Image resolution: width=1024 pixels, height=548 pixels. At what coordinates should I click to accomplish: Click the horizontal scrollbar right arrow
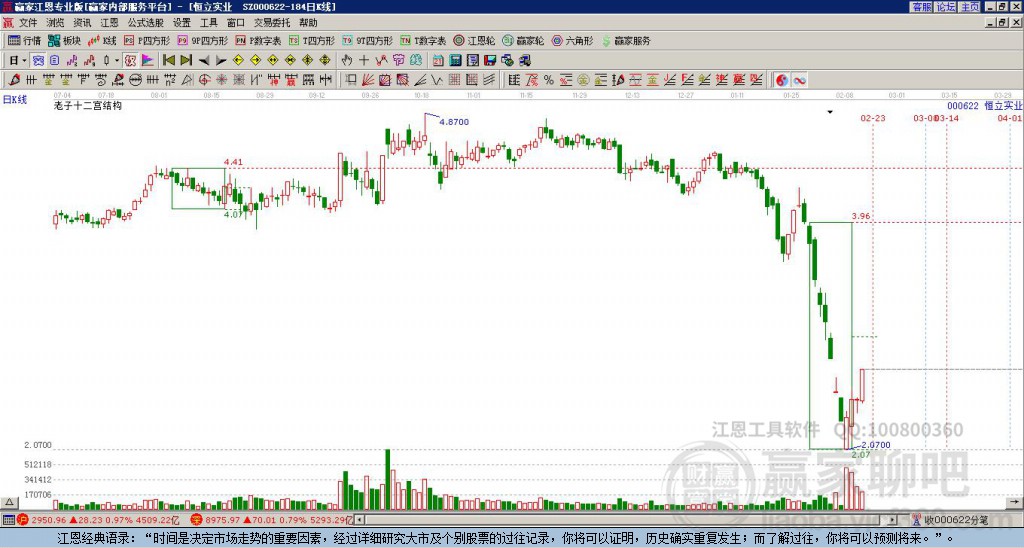[893, 520]
